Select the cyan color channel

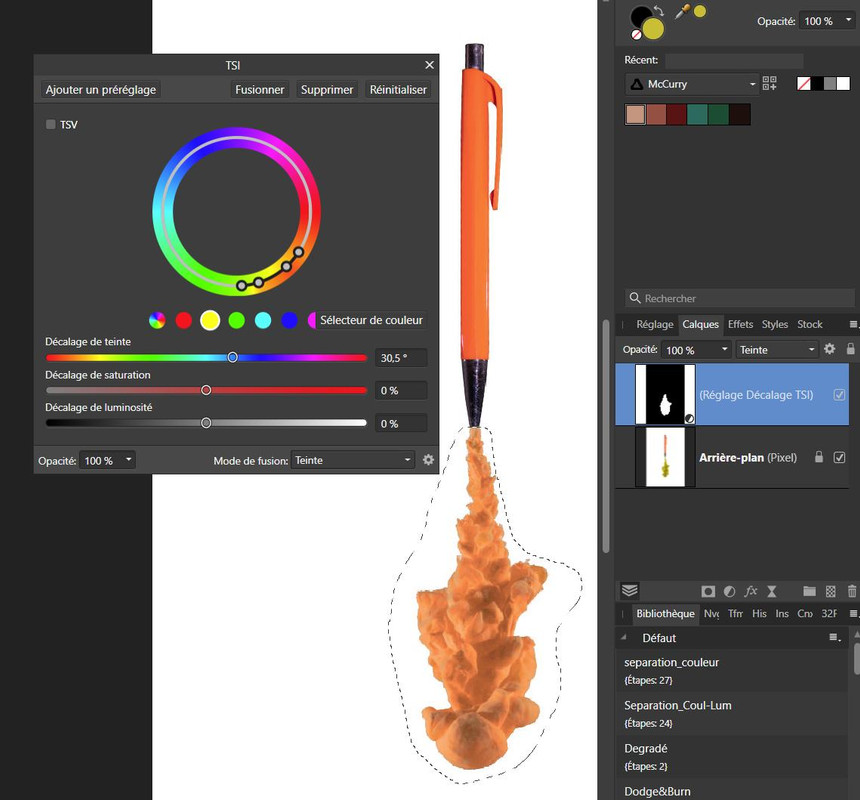(263, 320)
